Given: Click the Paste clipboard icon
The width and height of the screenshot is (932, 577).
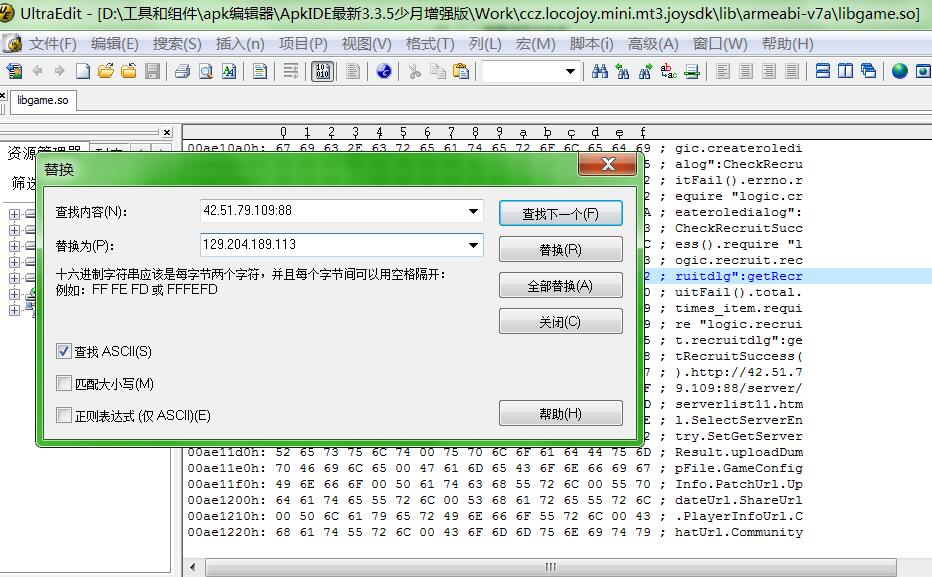Looking at the screenshot, I should tap(460, 71).
